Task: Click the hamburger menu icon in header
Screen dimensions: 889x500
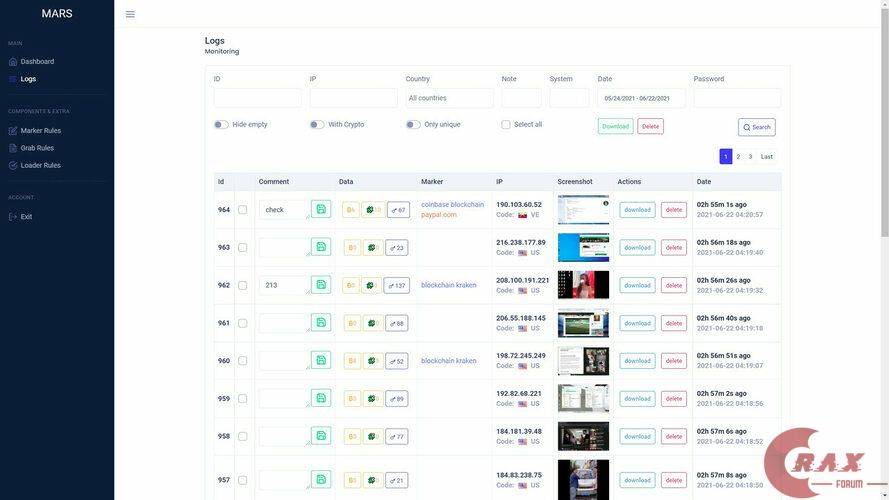Action: coord(130,14)
